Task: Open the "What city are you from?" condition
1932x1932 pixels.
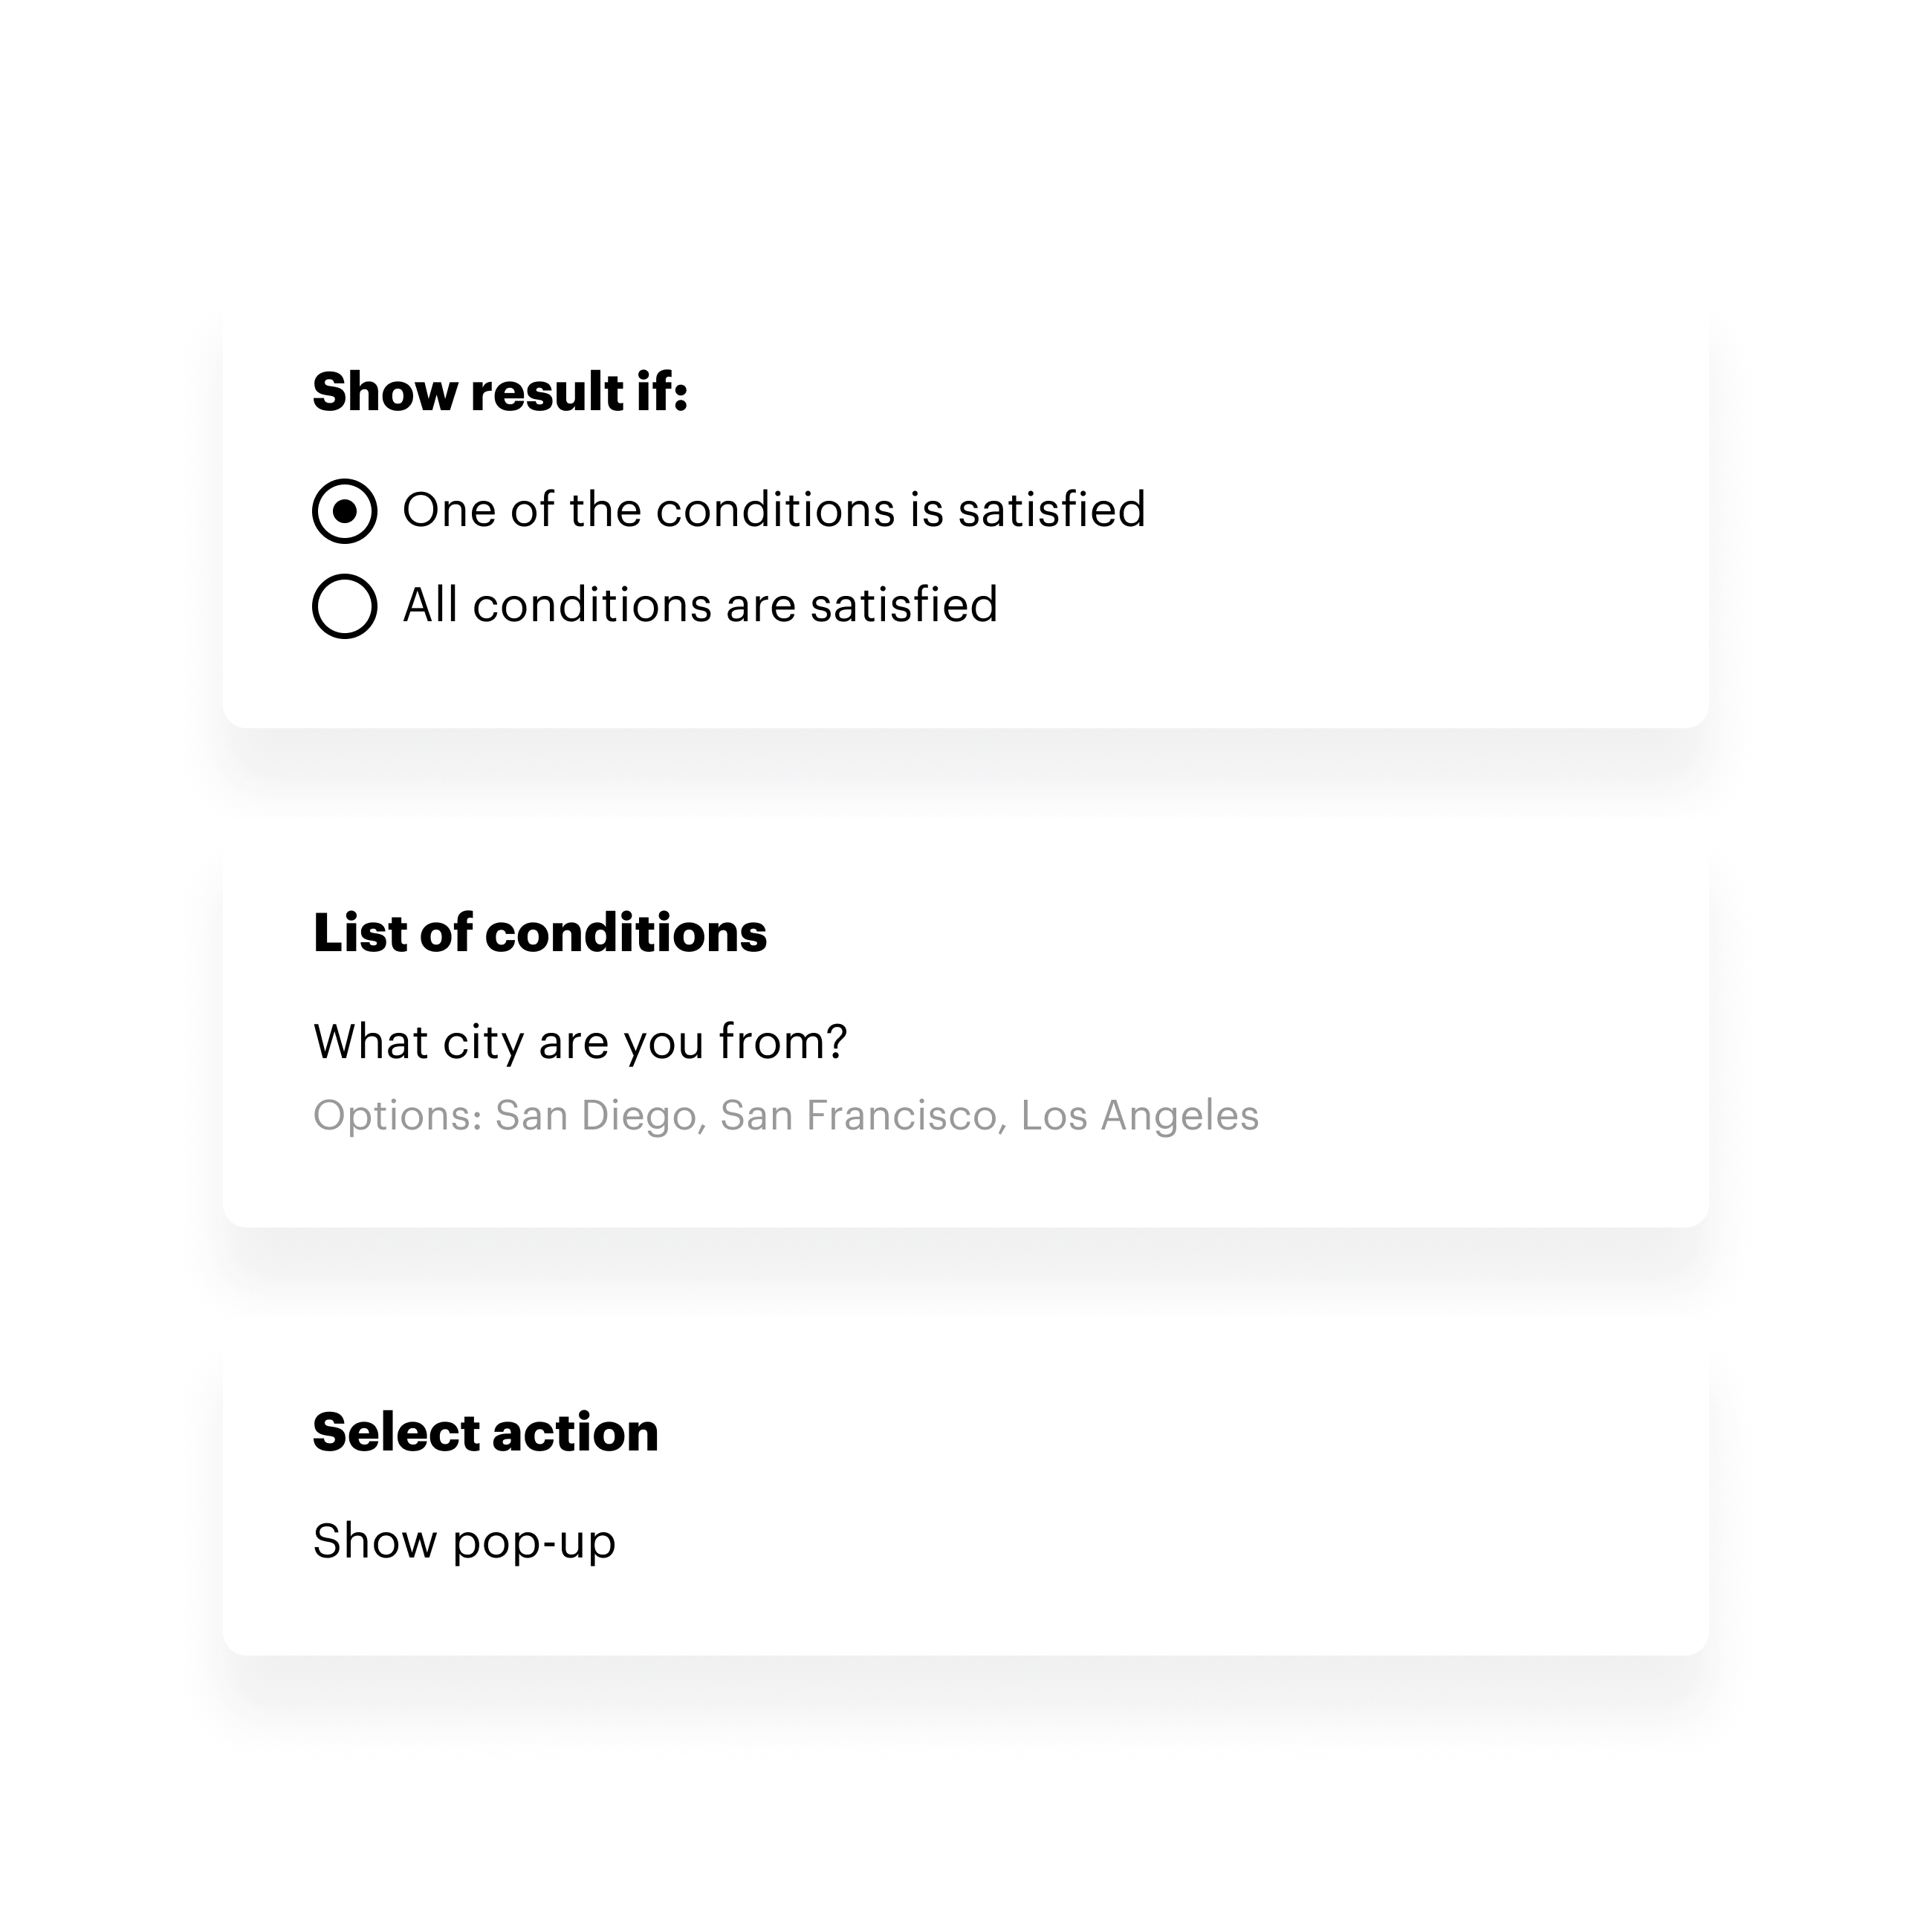Action: (x=580, y=1042)
